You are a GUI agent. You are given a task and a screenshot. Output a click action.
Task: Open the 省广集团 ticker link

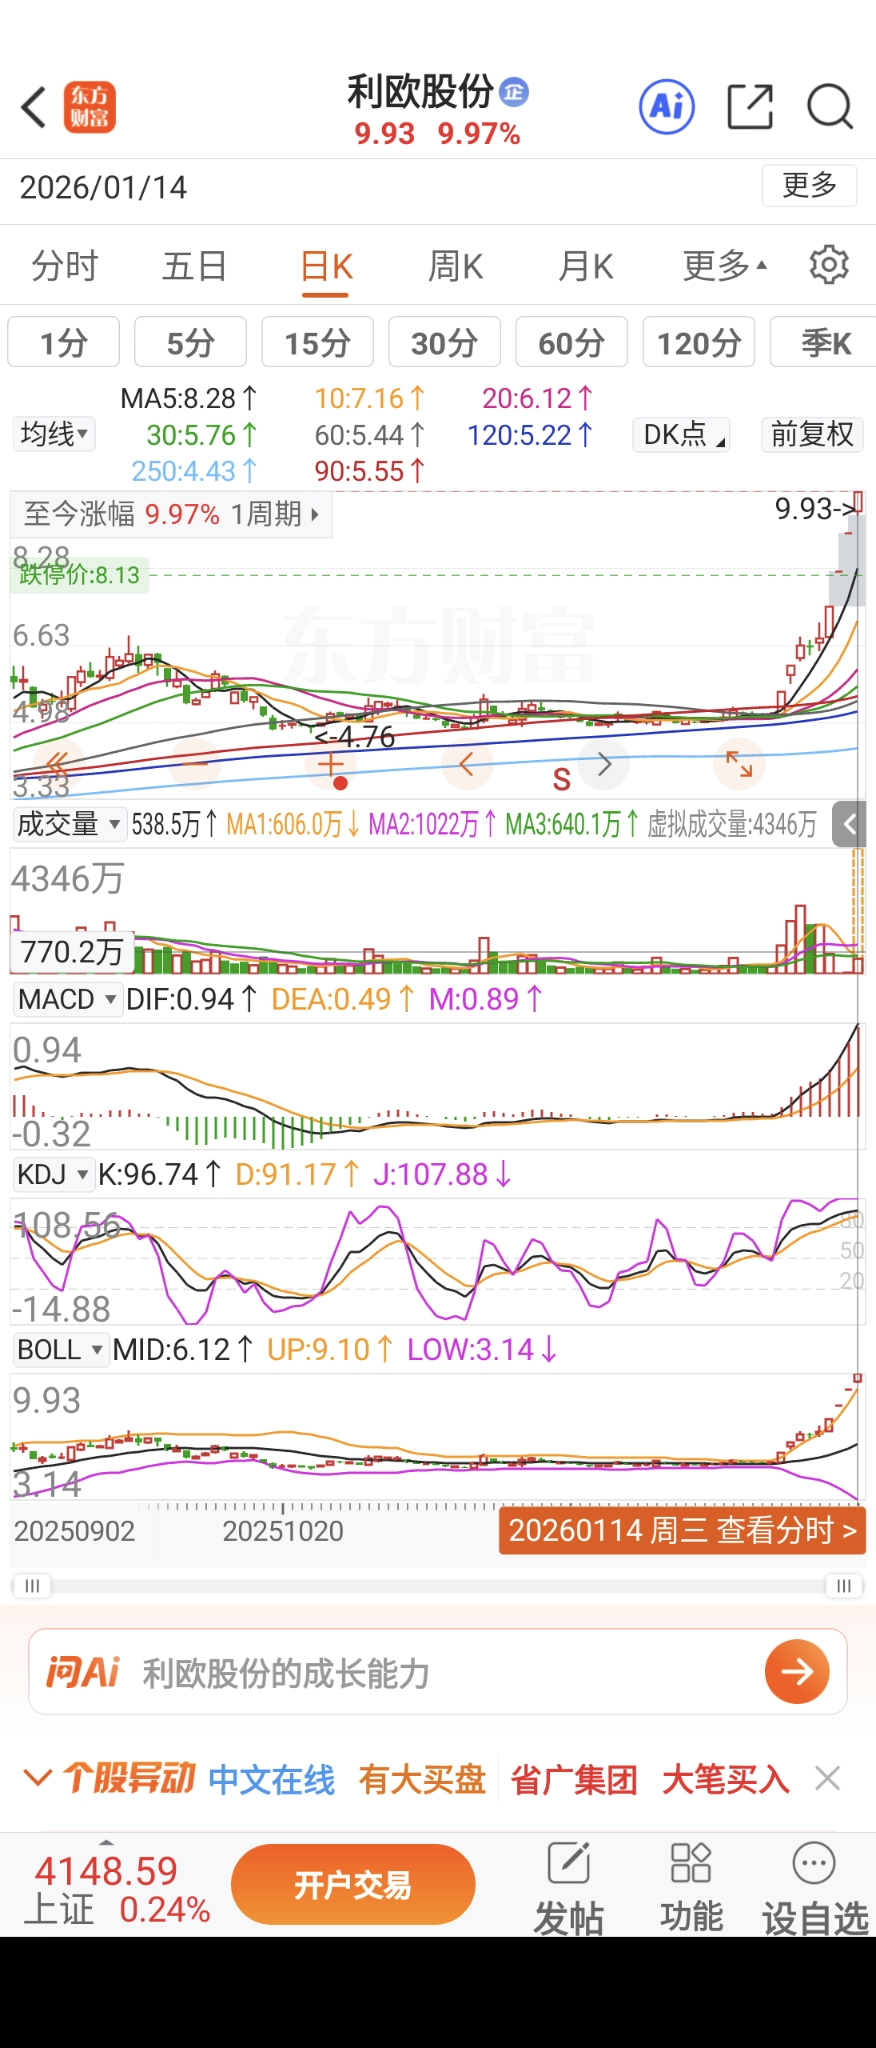point(574,1779)
